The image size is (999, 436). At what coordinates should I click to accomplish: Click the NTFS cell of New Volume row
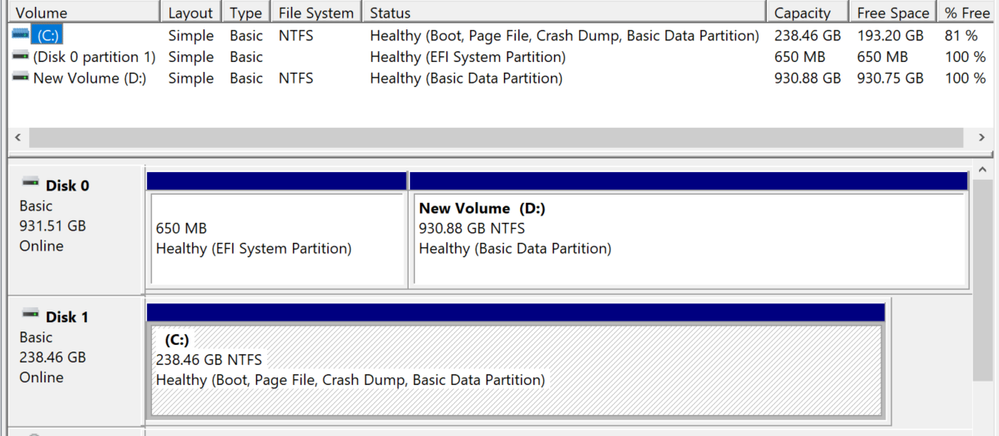point(296,78)
